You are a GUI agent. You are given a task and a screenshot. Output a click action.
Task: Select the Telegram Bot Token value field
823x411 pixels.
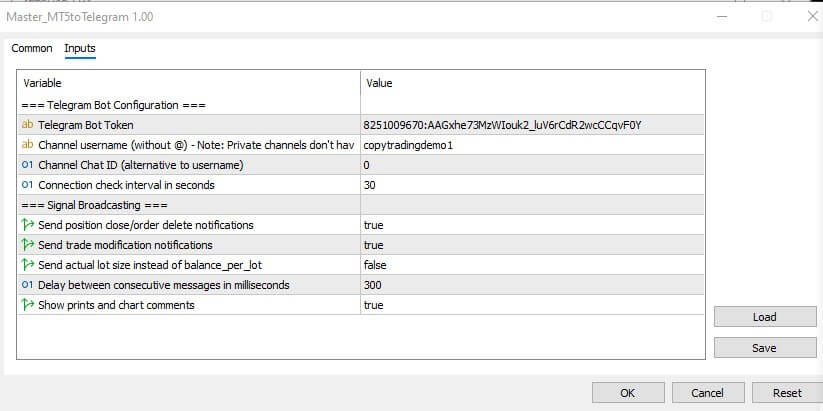(x=502, y=125)
